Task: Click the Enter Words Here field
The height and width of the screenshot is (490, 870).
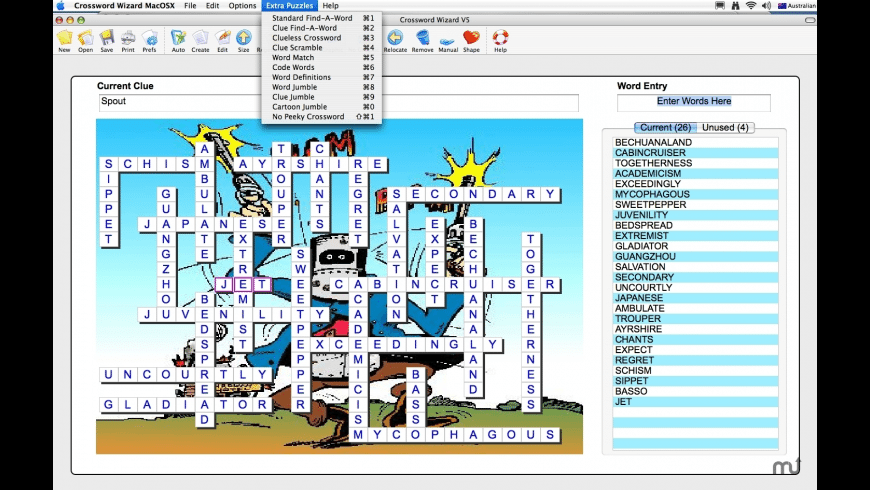Action: (694, 103)
